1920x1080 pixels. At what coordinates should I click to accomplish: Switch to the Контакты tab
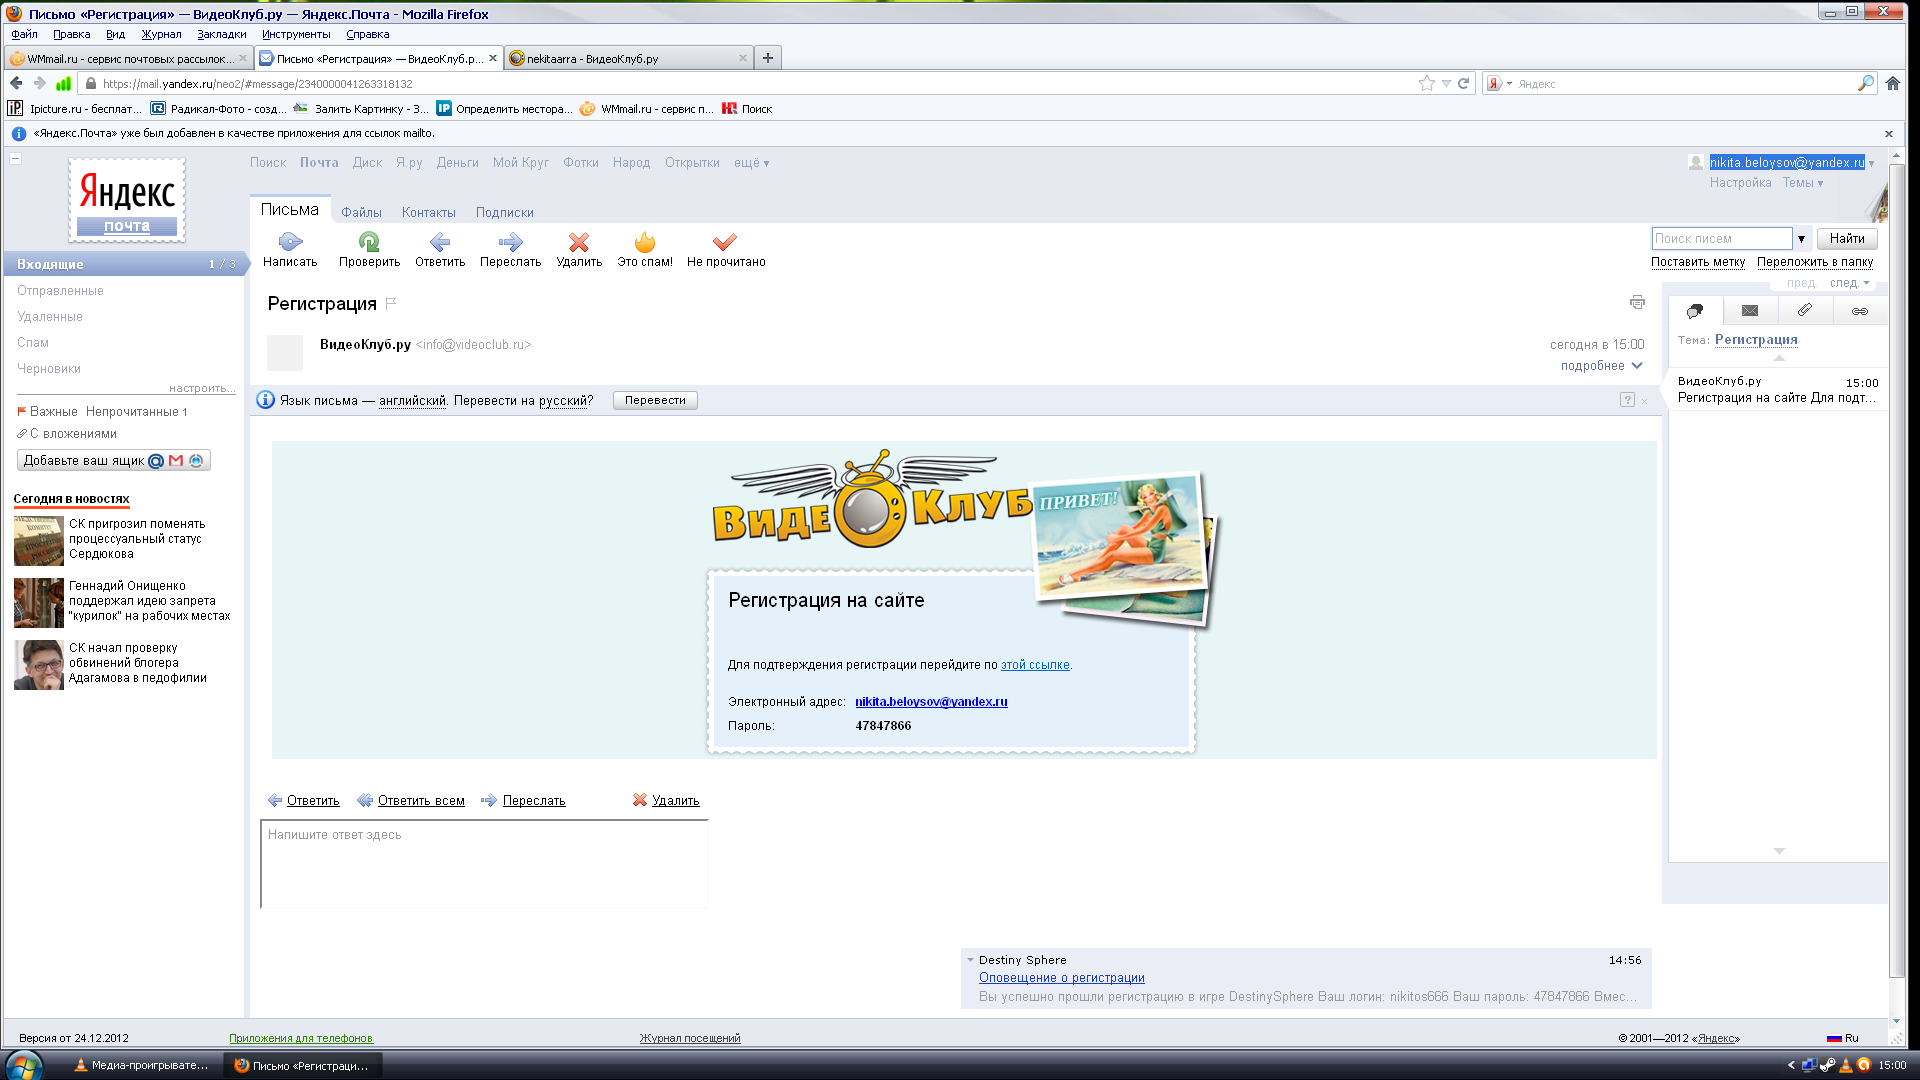click(428, 213)
